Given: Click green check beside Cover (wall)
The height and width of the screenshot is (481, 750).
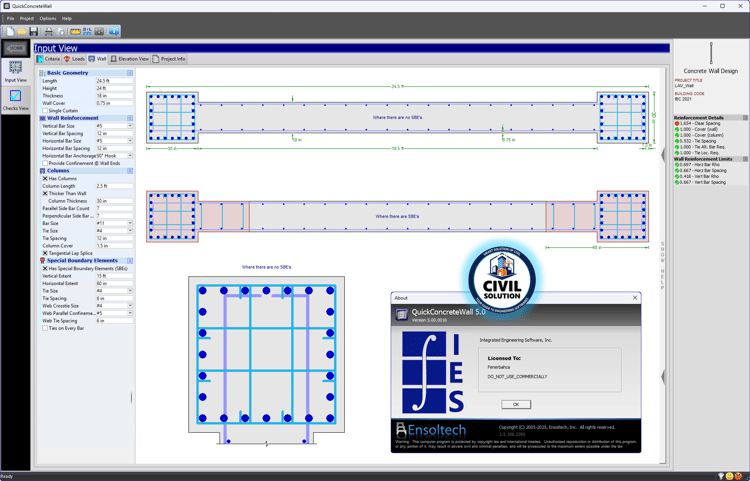Looking at the screenshot, I should [677, 129].
